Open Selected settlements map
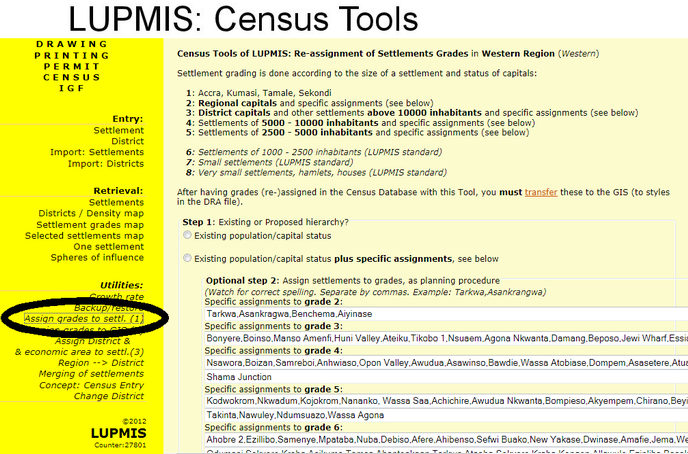This screenshot has width=688, height=454. point(84,236)
